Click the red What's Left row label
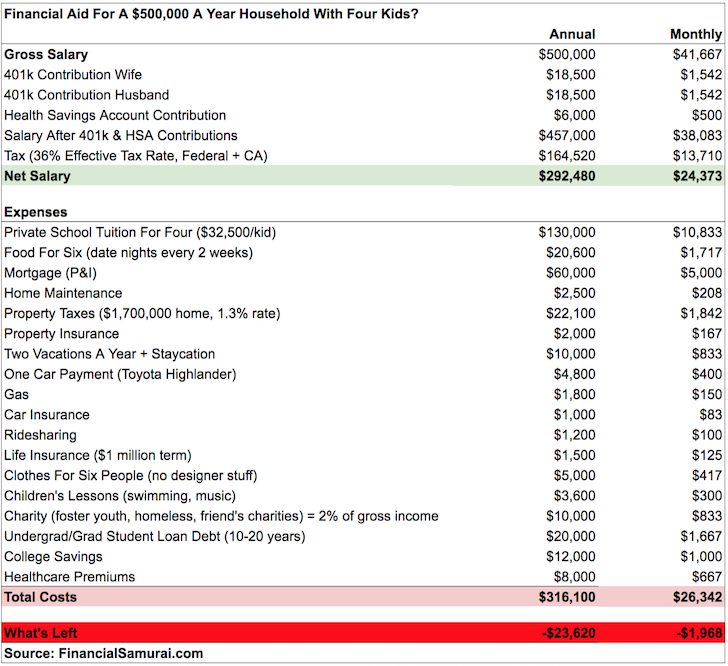Viewport: 728px width, 666px height. pyautogui.click(x=40, y=633)
